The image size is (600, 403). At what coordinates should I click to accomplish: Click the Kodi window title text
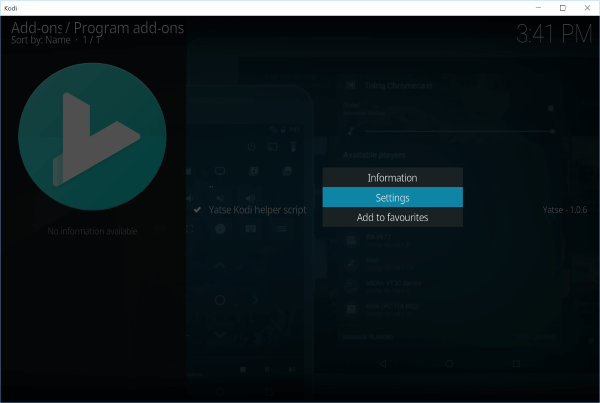[12, 8]
